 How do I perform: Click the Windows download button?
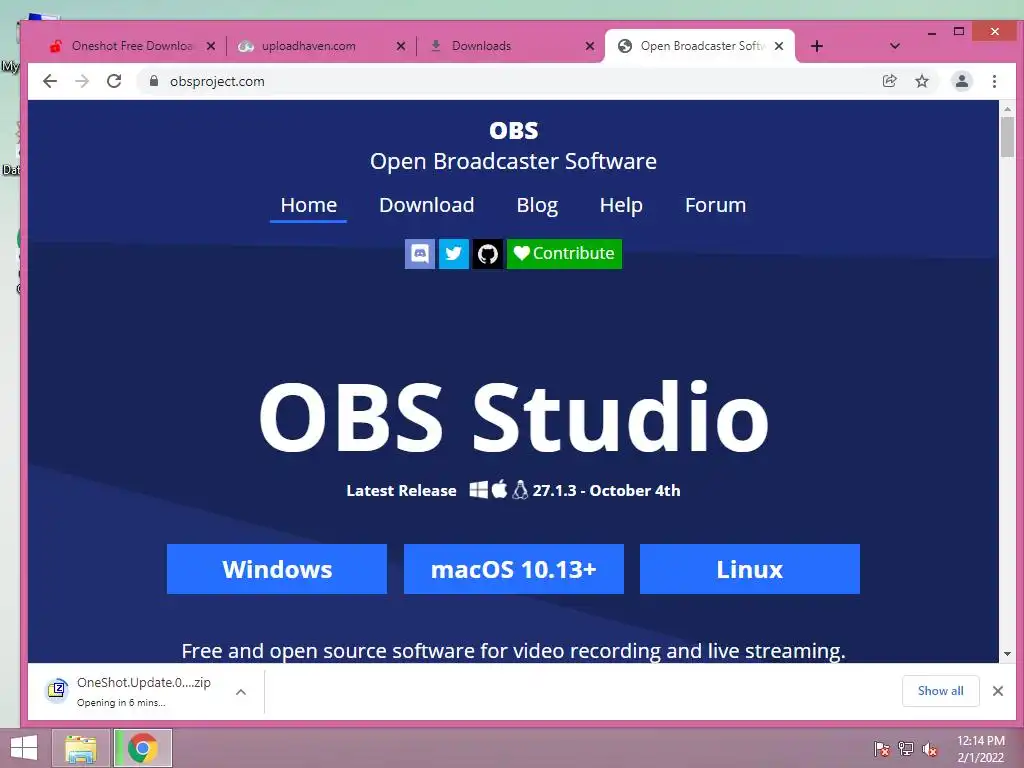click(x=277, y=569)
